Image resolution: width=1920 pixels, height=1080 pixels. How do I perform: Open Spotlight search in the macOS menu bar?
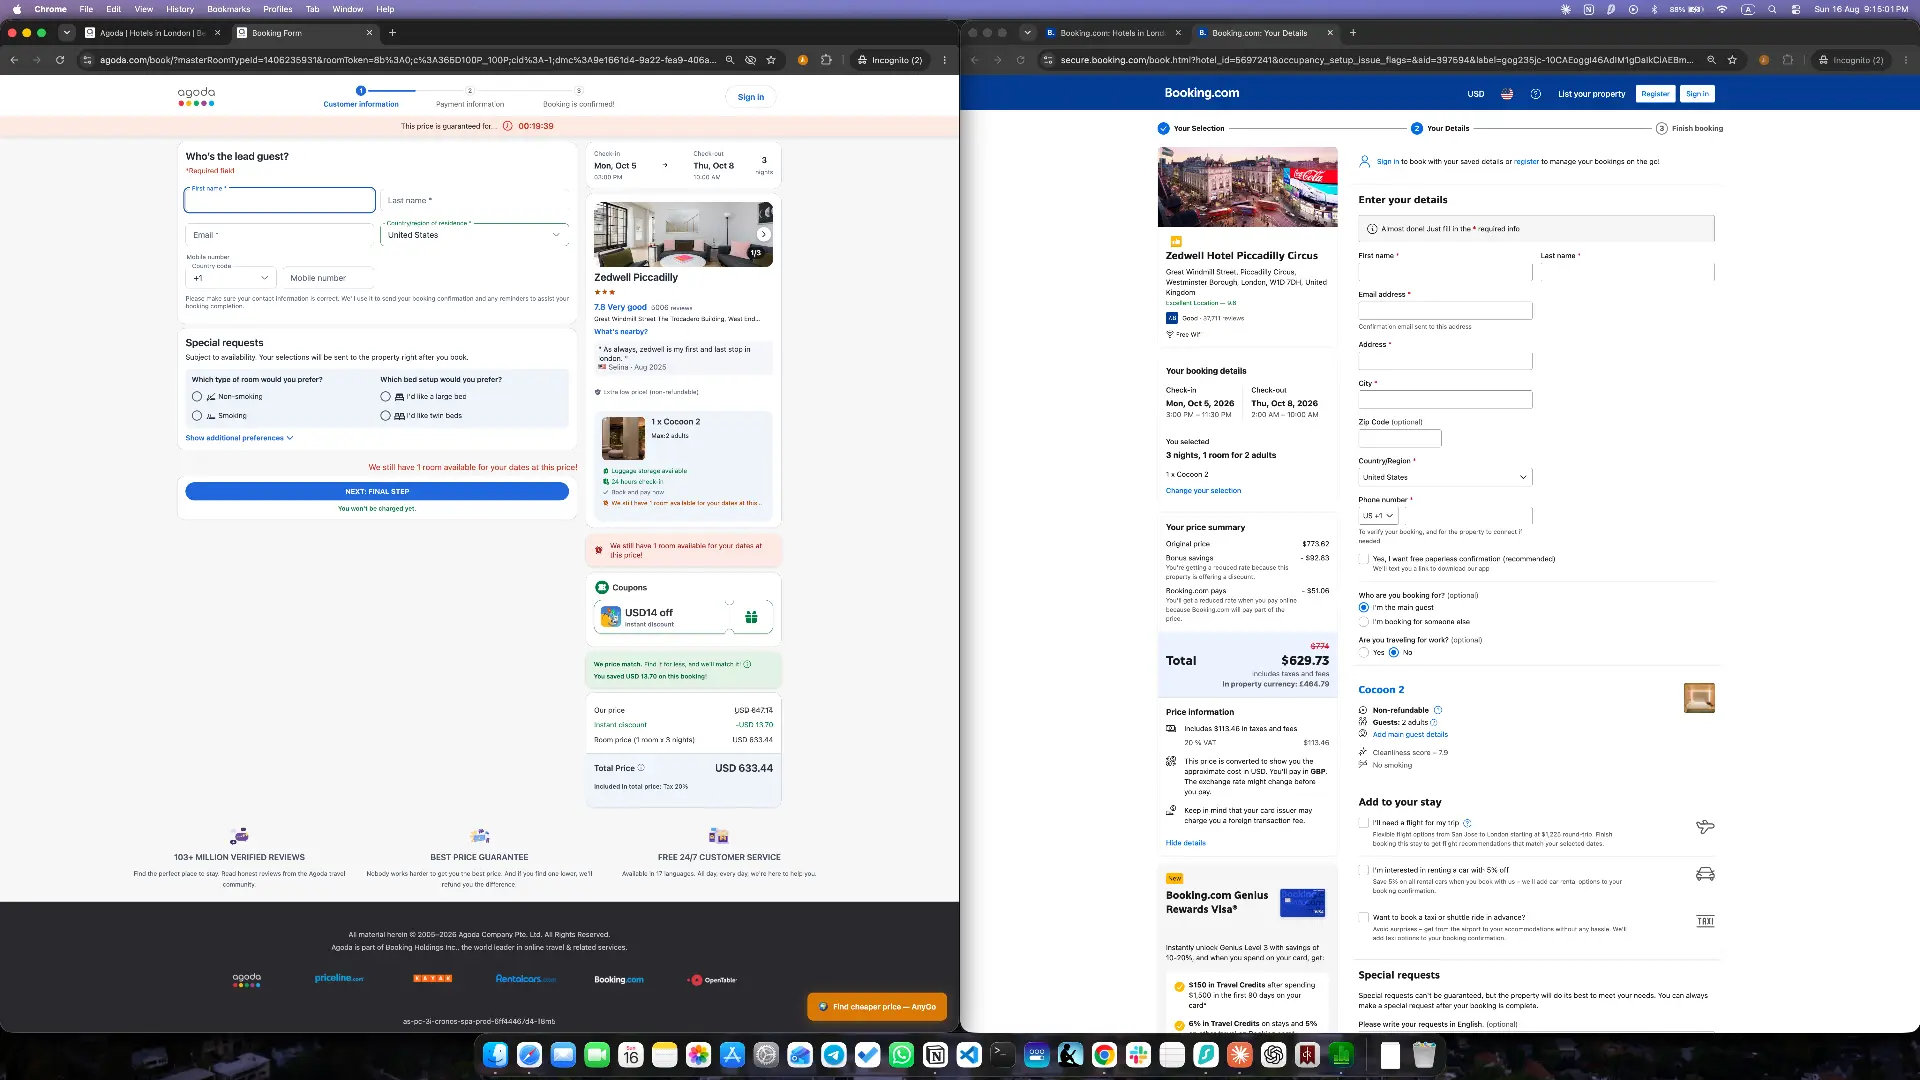[x=1772, y=9]
